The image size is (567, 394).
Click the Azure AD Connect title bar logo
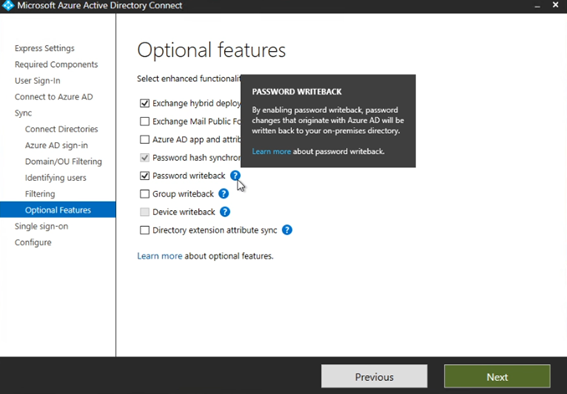(8, 5)
